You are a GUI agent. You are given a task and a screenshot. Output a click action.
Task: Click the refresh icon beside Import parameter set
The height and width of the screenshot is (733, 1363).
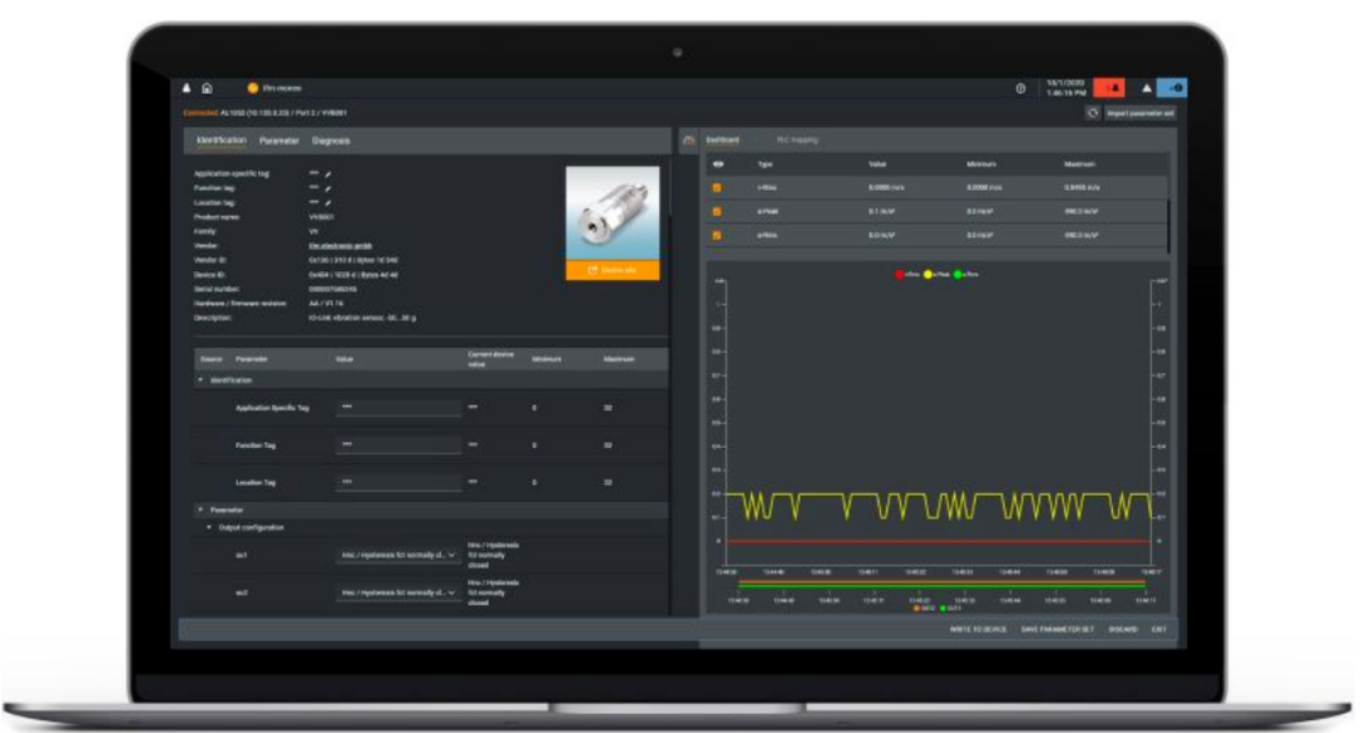(1093, 113)
